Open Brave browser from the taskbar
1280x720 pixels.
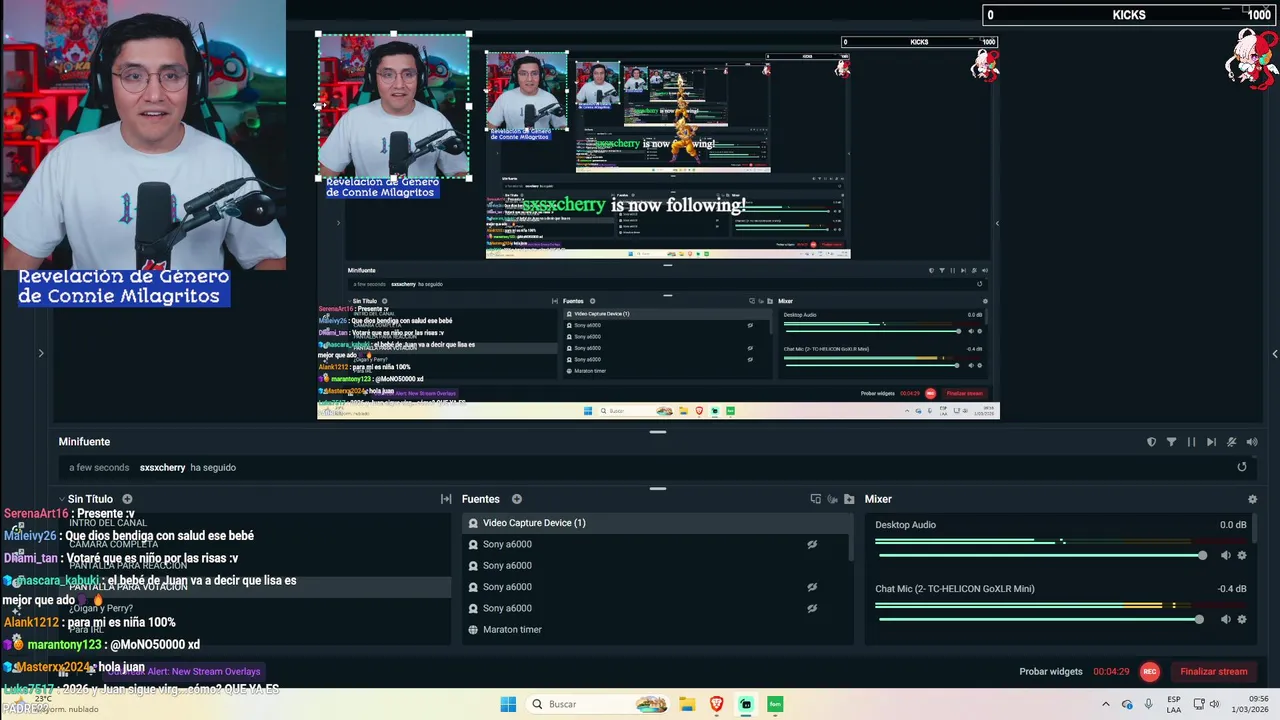(x=716, y=704)
